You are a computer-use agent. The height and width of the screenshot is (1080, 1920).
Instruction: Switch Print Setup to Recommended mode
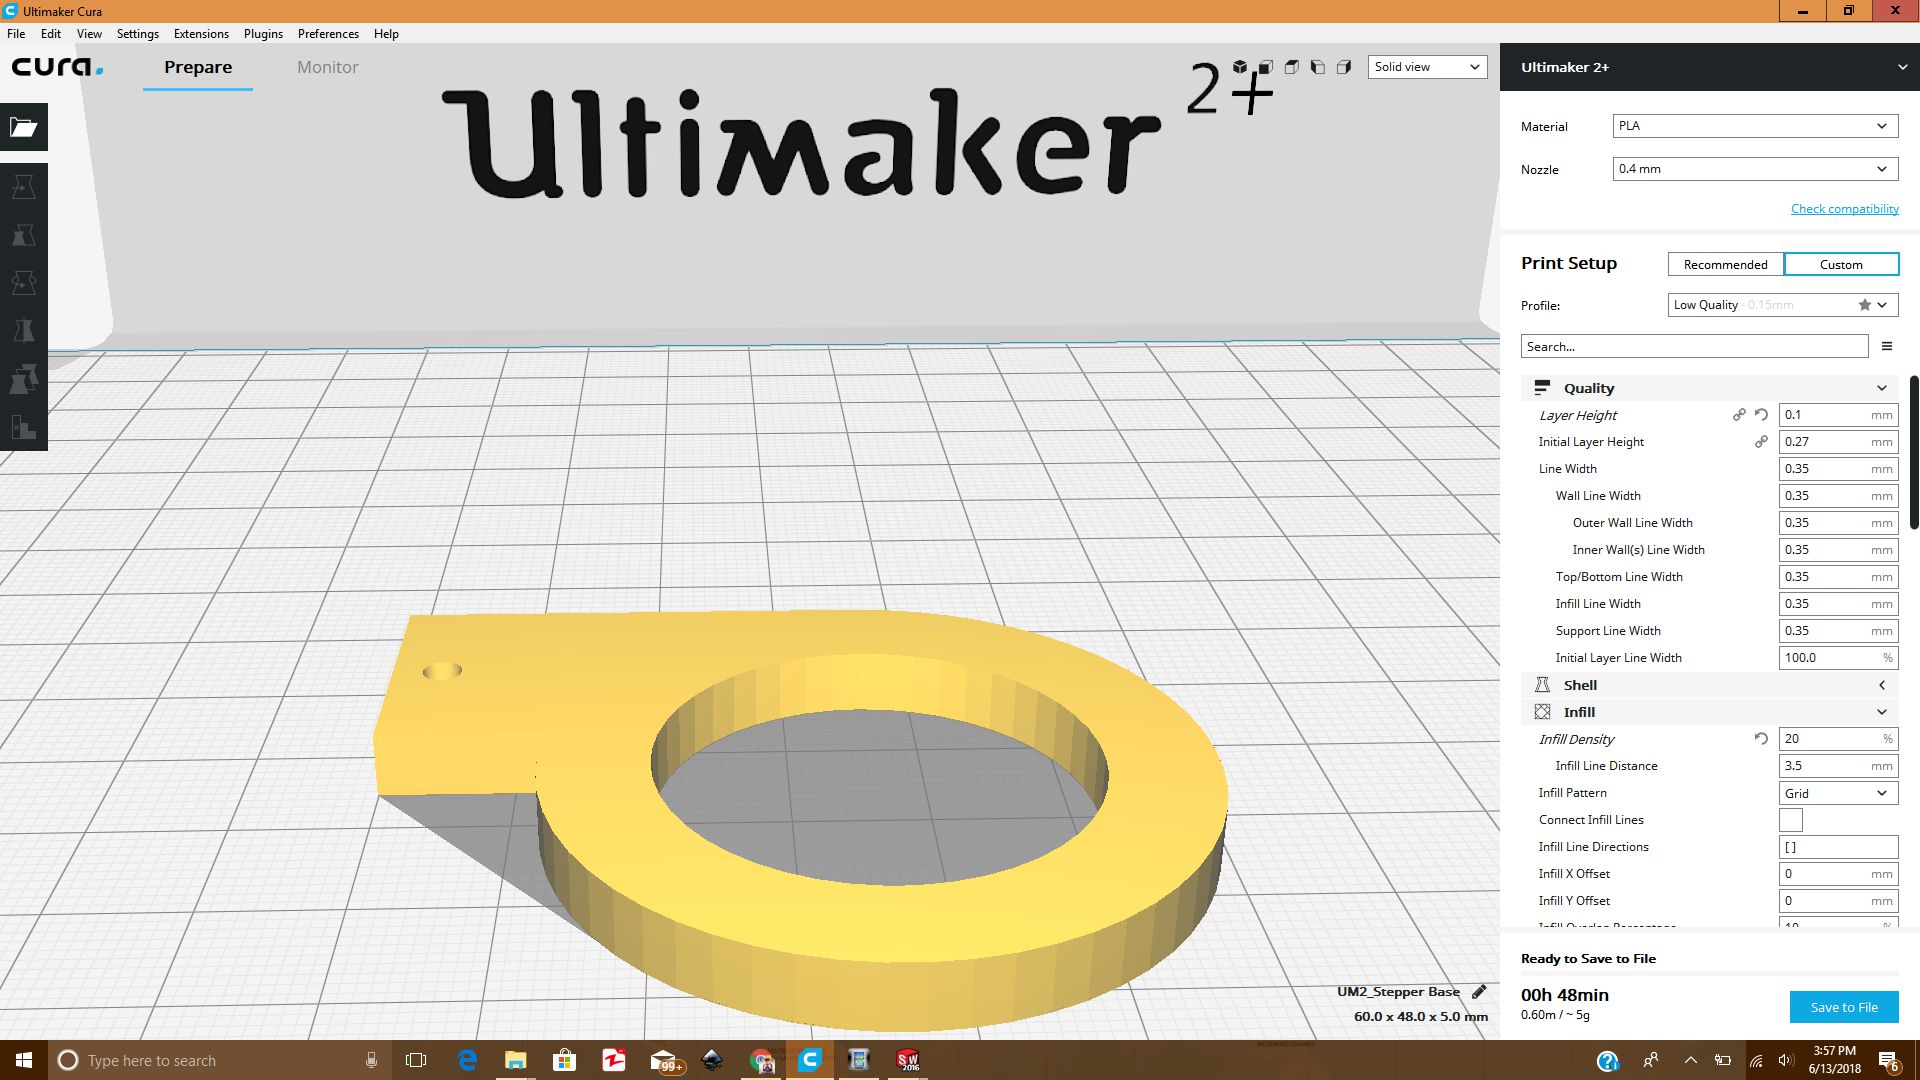pos(1725,264)
